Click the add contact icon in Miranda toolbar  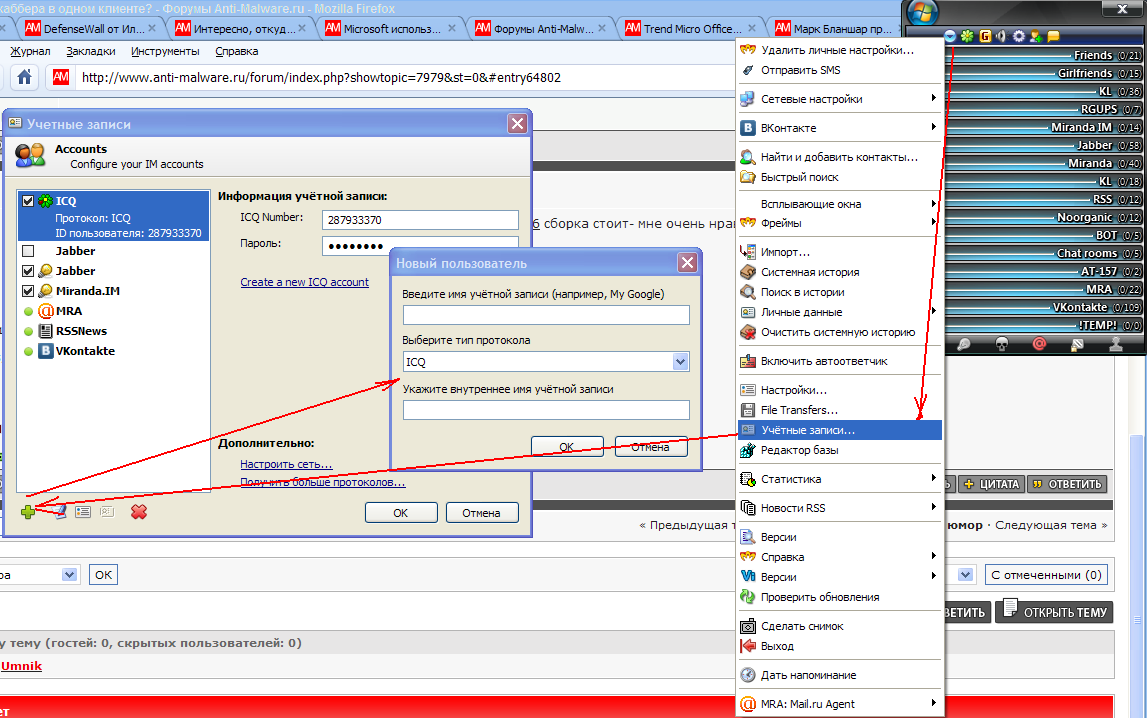point(1036,36)
